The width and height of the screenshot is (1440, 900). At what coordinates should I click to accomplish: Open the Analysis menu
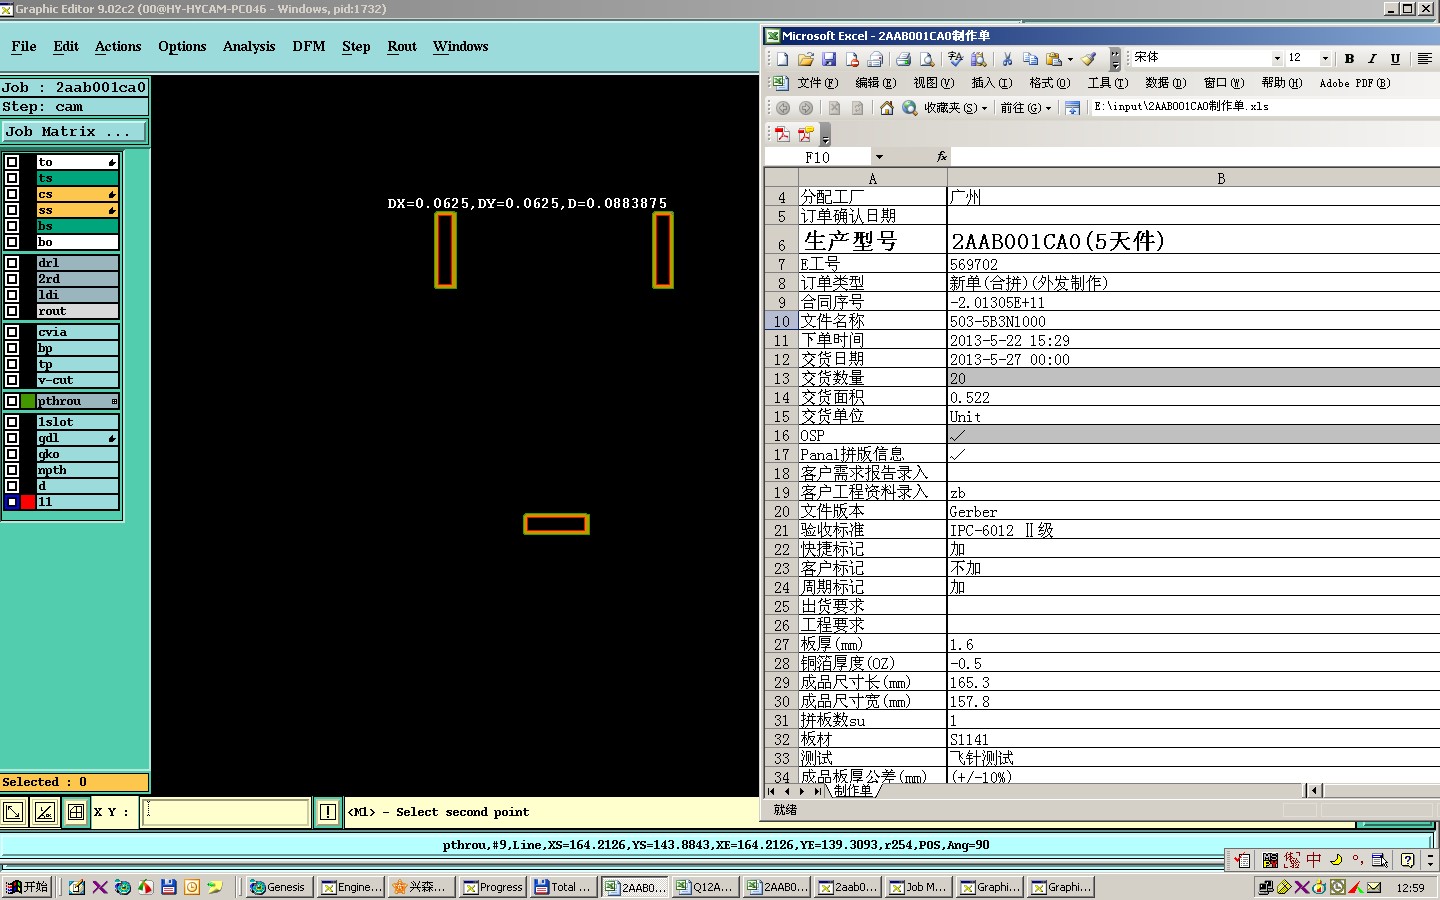[249, 47]
